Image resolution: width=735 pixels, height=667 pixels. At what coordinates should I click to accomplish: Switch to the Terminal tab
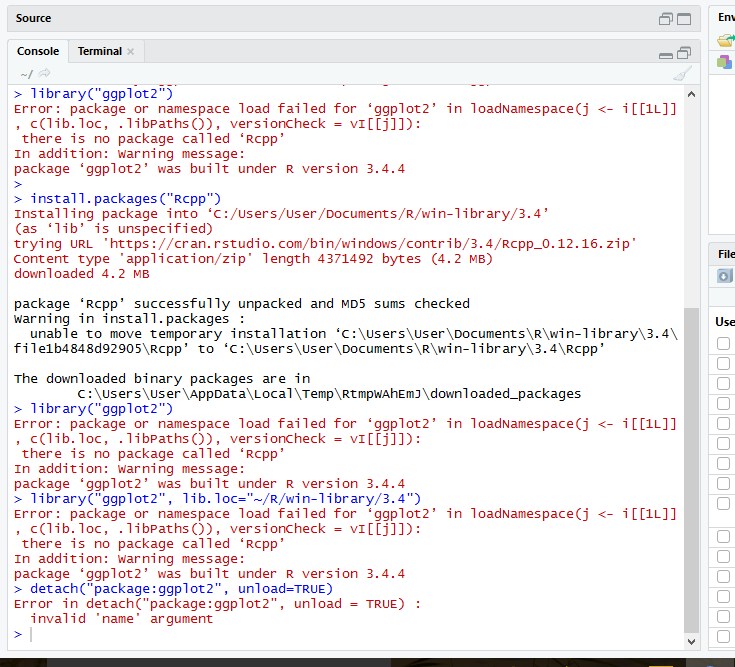click(x=99, y=51)
